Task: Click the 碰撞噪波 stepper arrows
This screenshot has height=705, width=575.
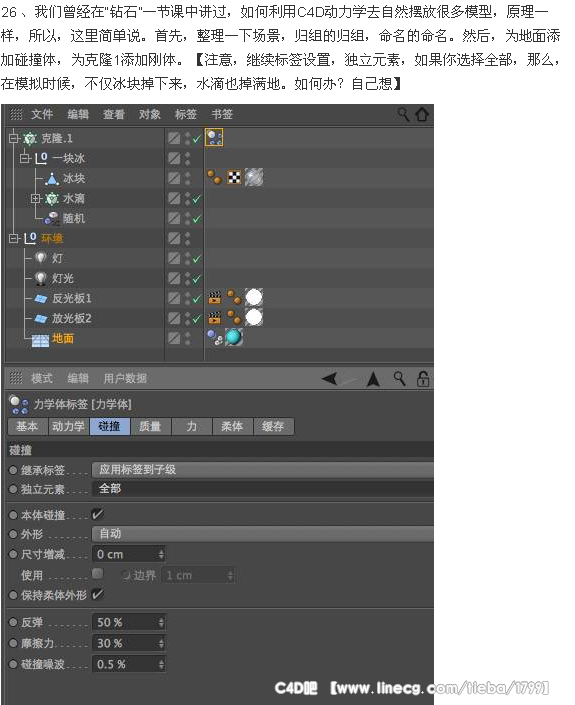Action: [x=161, y=664]
